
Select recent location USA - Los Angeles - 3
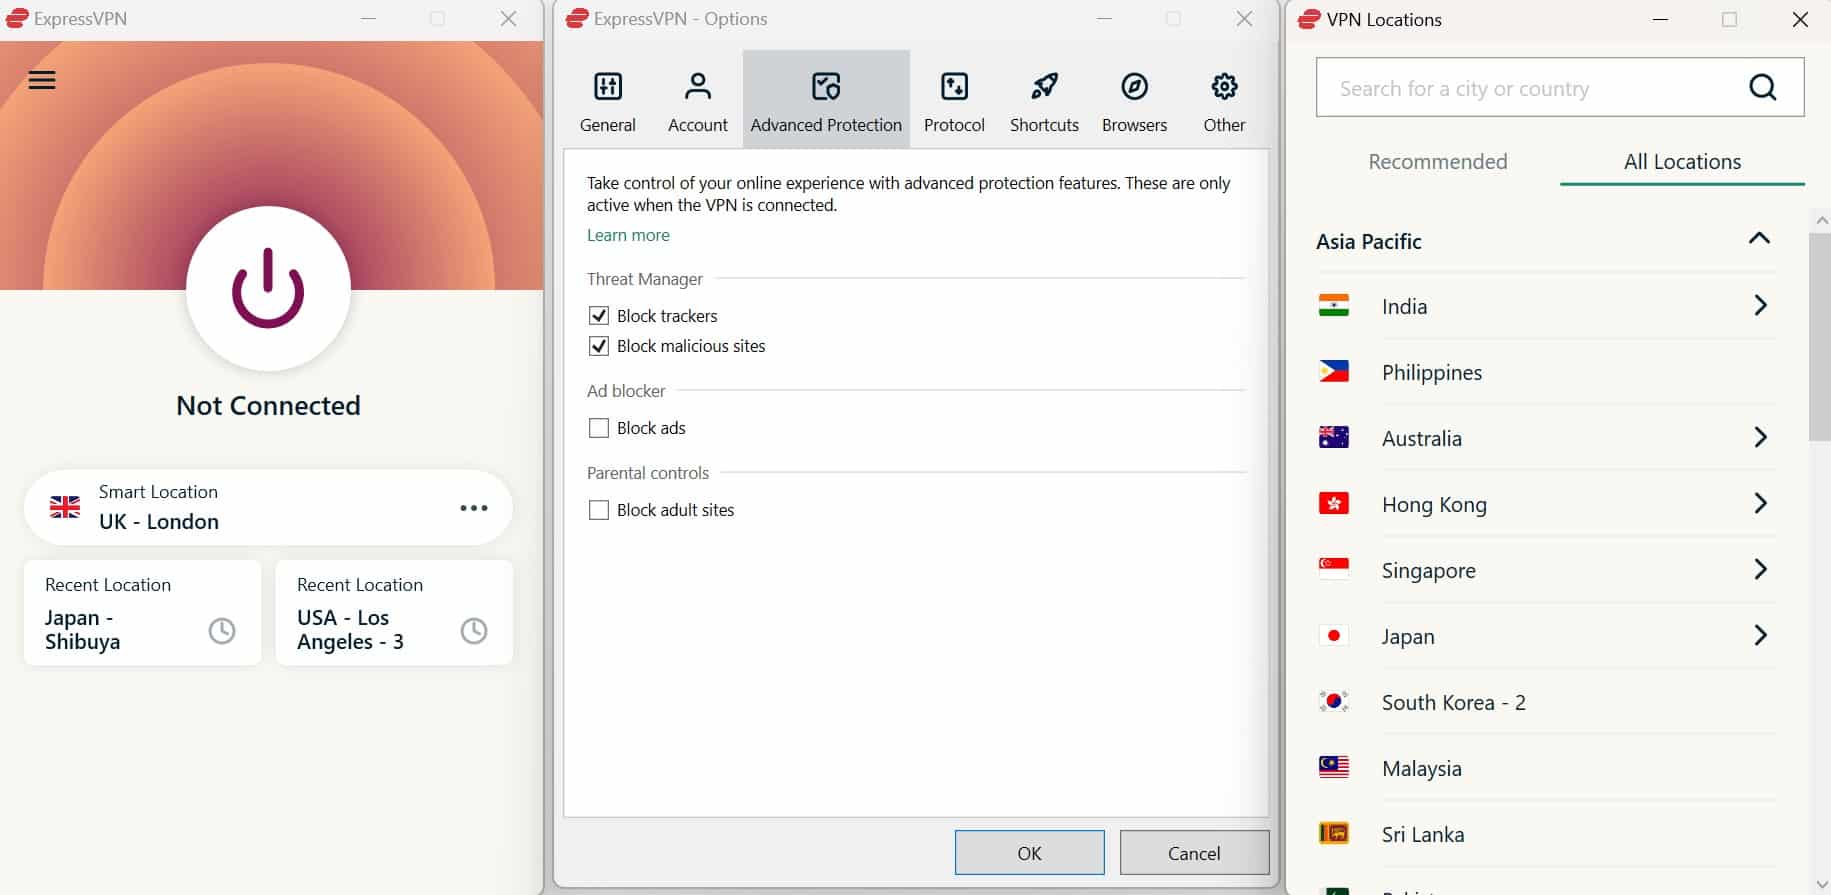(x=394, y=612)
